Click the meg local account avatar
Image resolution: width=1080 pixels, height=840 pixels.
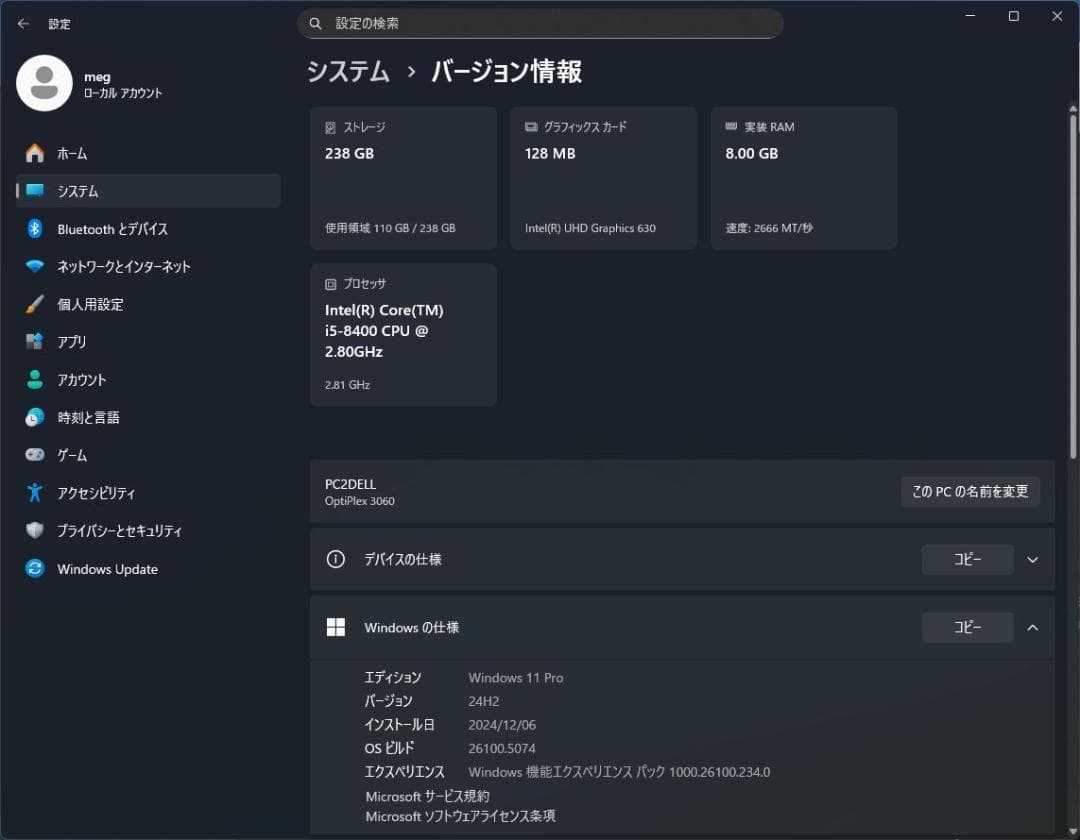(x=42, y=83)
